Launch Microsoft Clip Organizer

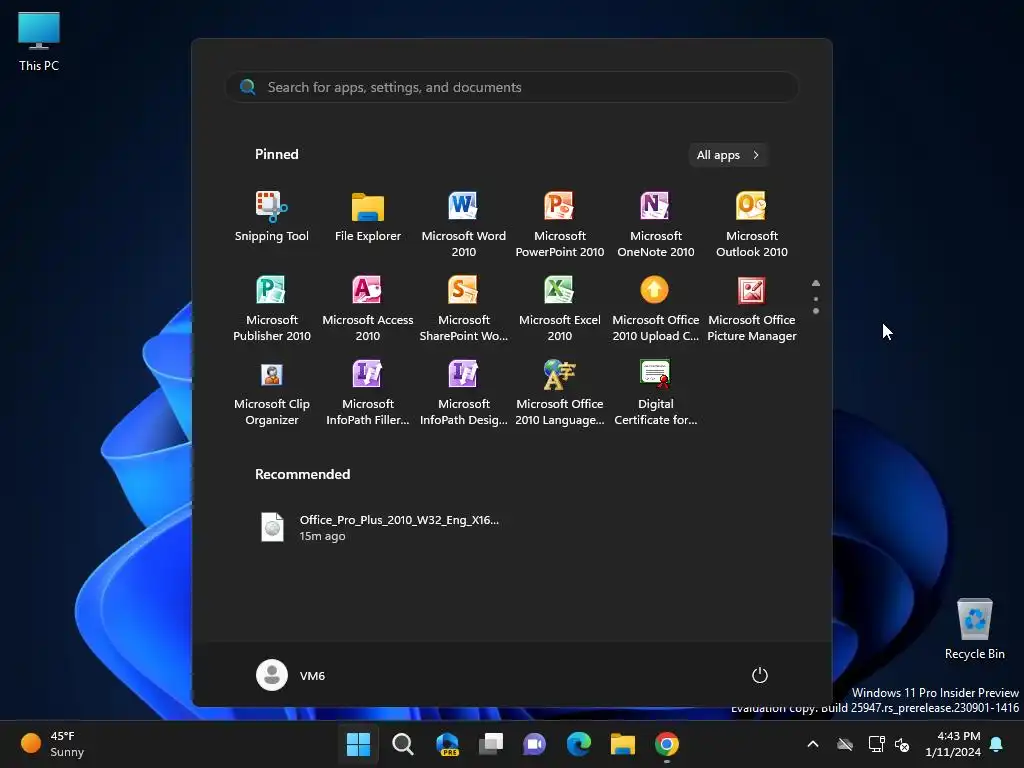[x=272, y=392]
